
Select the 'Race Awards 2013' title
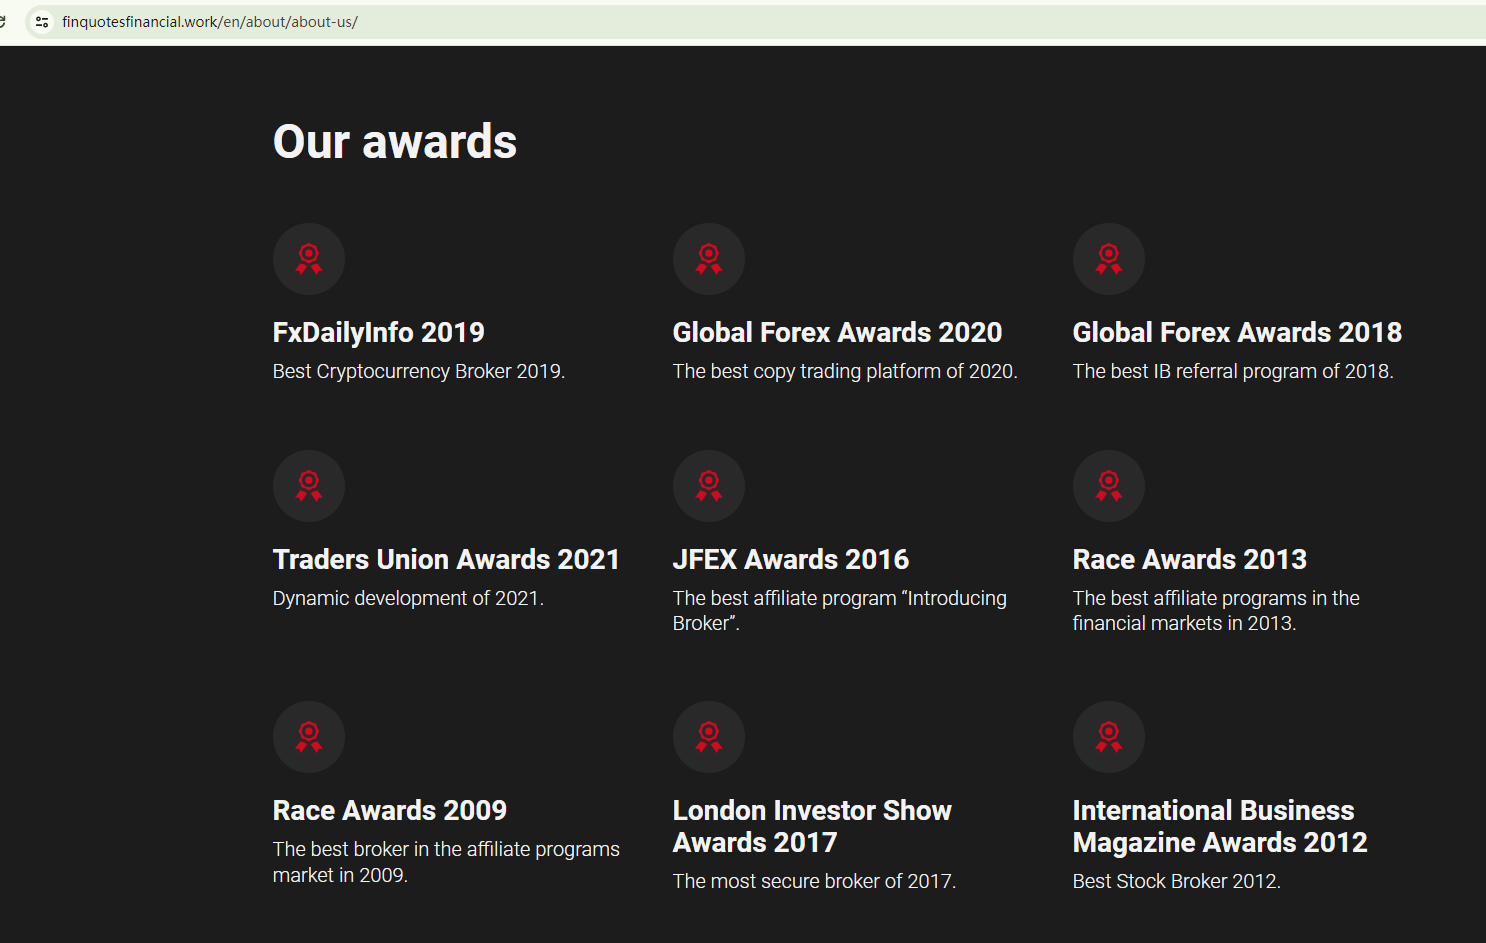pyautogui.click(x=1190, y=559)
